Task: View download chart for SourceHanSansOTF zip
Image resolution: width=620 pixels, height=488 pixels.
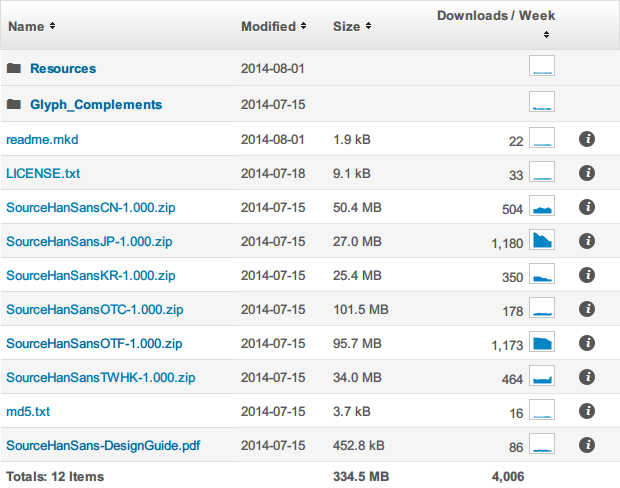Action: pos(542,342)
